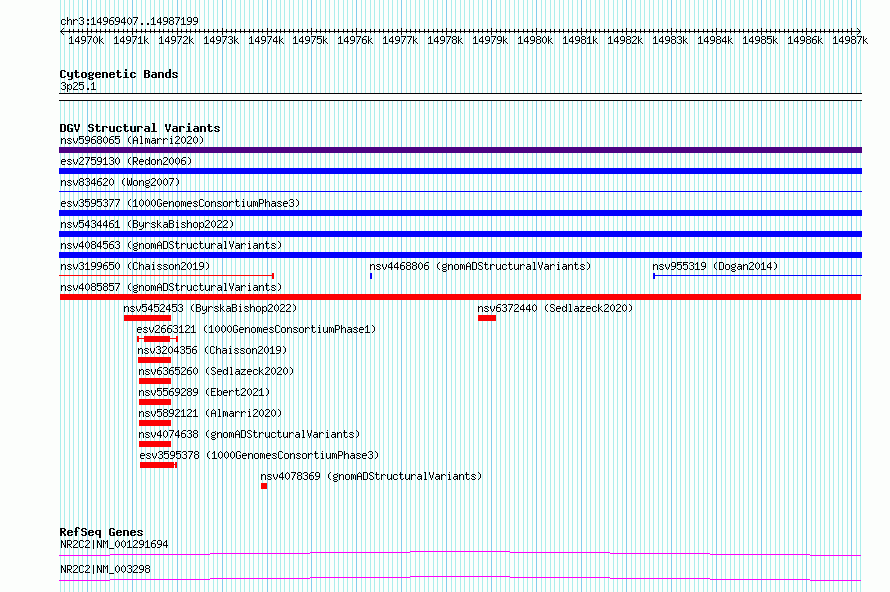Open esv3595377 (1000GenomesConsortiumPhase3) entry

click(x=180, y=203)
